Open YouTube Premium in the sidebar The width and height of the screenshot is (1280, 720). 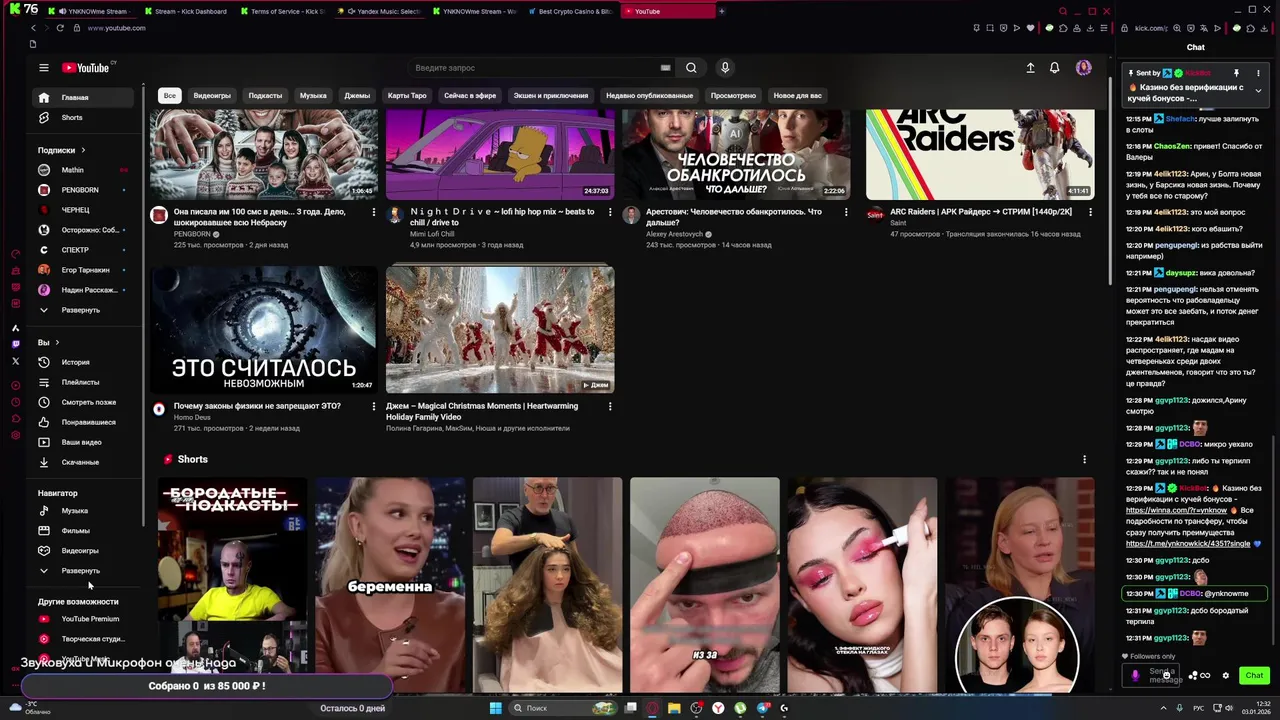[82, 619]
